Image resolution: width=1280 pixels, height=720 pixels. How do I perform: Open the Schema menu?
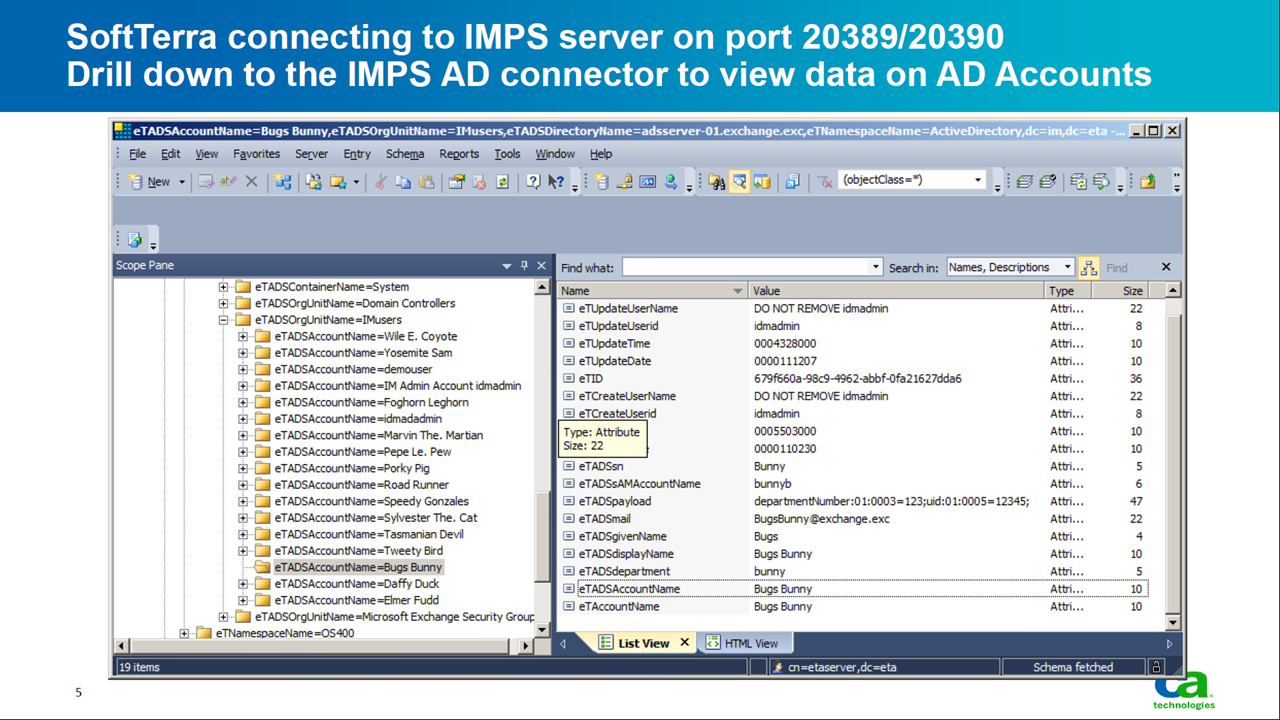pyautogui.click(x=405, y=154)
